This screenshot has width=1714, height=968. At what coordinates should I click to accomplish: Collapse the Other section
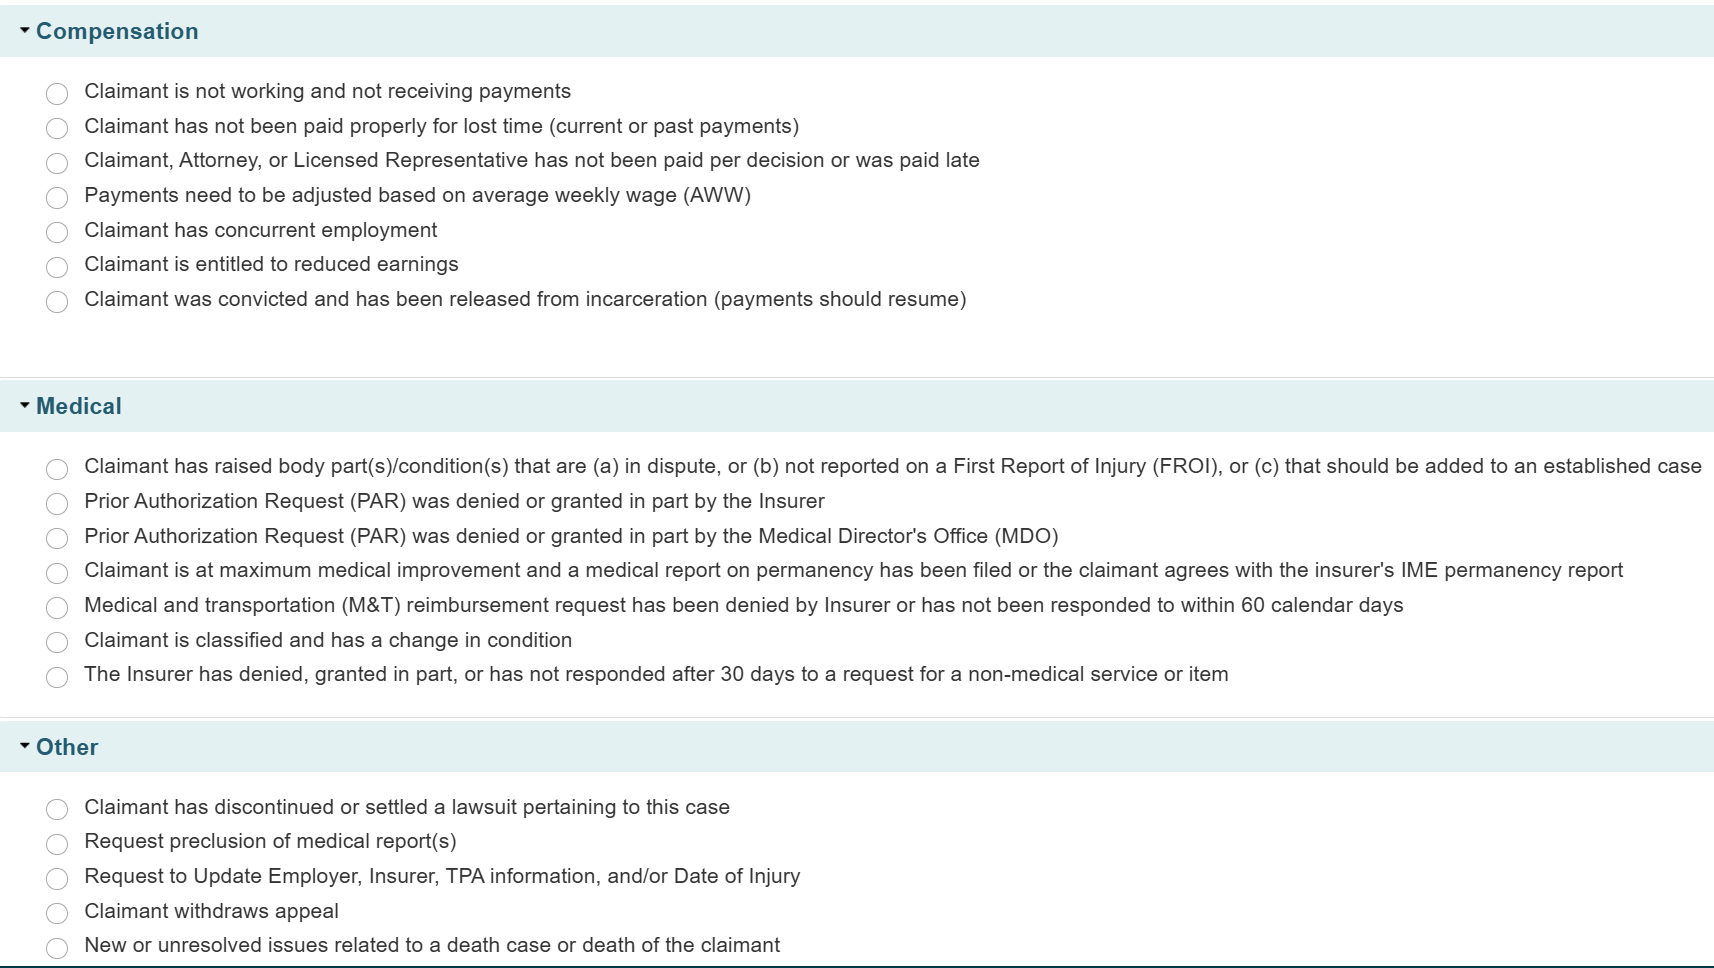(x=25, y=747)
